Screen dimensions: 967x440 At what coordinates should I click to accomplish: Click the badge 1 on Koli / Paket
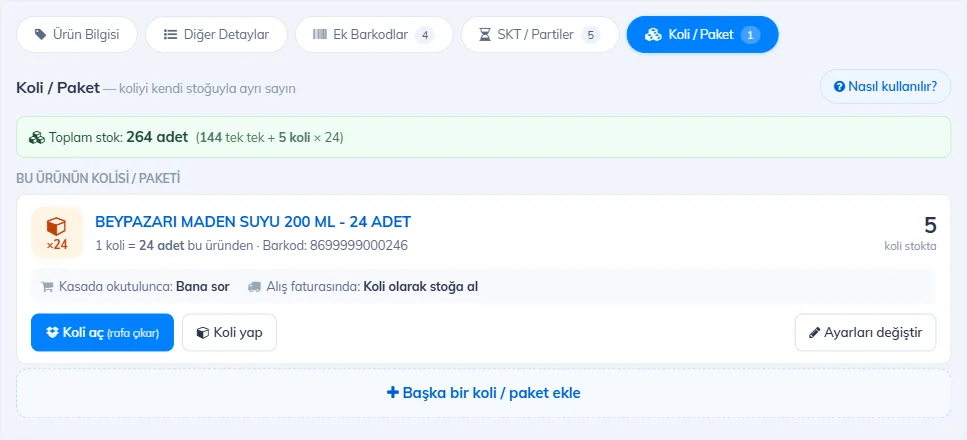(751, 35)
